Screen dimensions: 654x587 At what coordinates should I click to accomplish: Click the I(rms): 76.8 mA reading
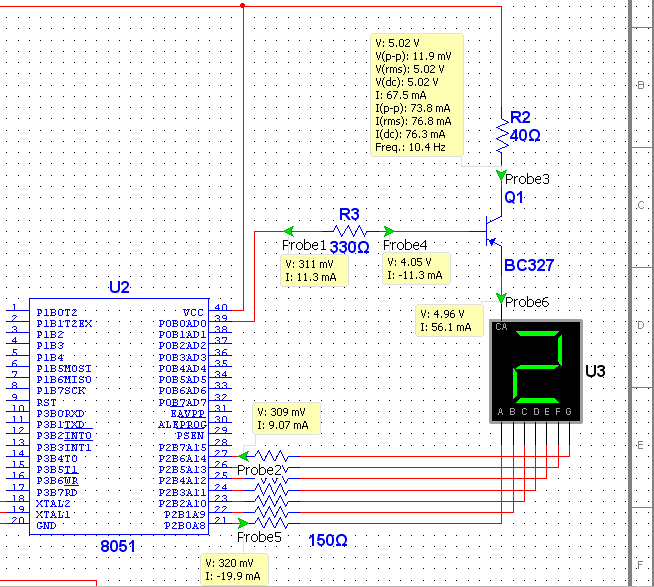413,121
